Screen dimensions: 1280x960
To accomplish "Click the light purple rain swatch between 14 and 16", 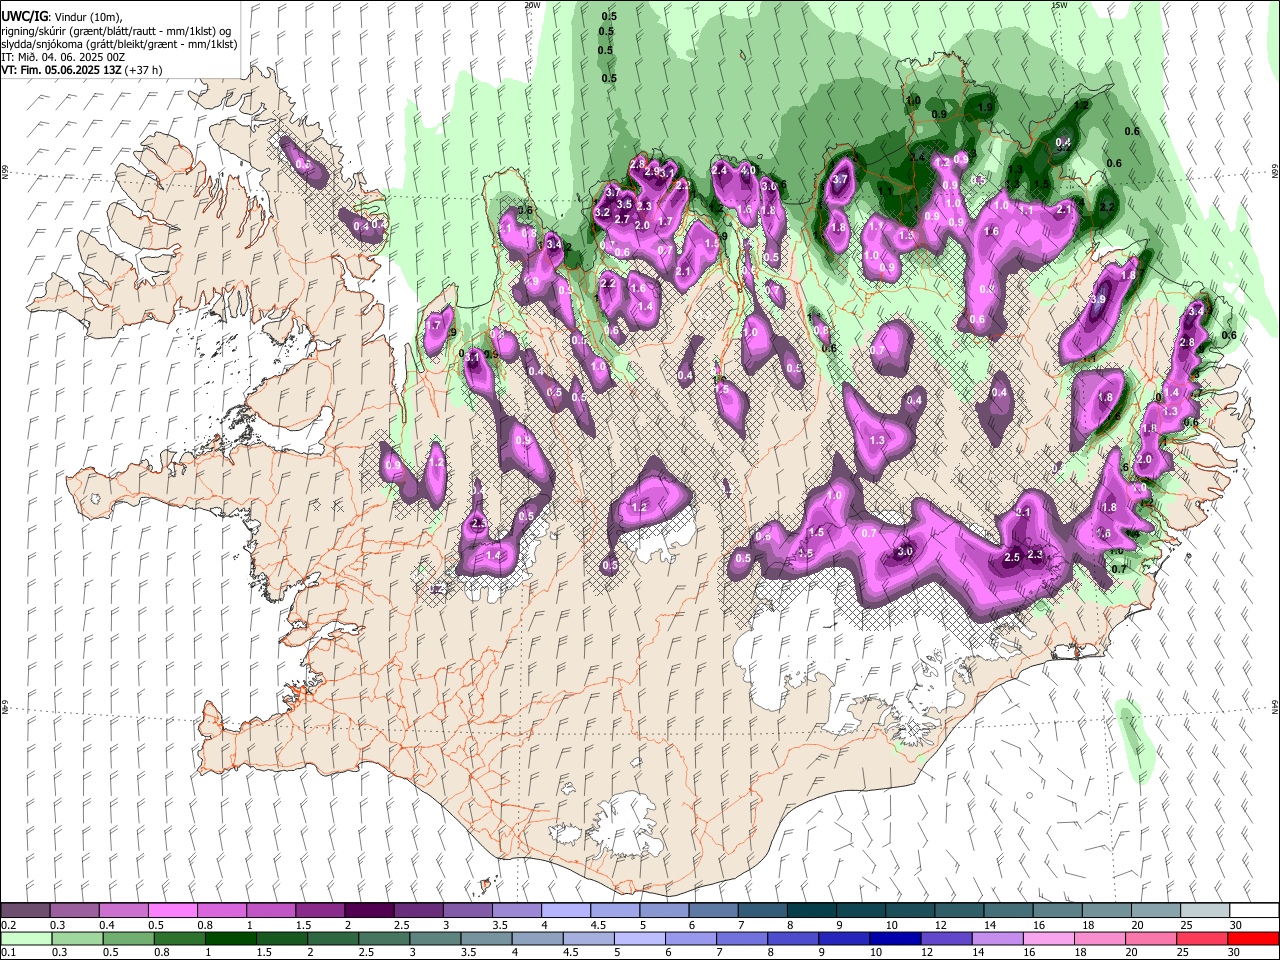I will click(x=998, y=938).
